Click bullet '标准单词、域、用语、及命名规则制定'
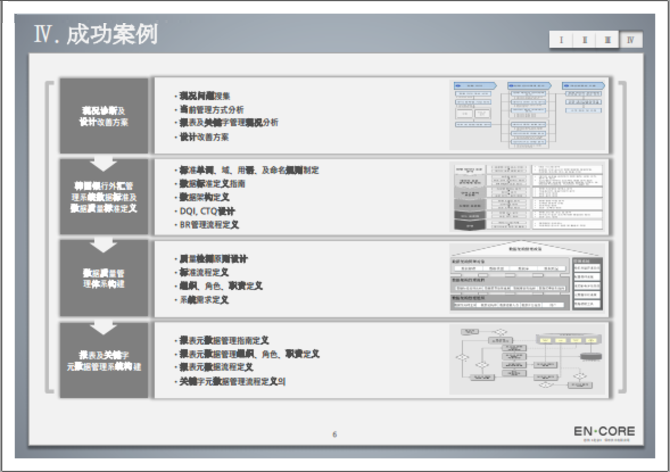Image resolution: width=670 pixels, height=472 pixels. click(249, 170)
